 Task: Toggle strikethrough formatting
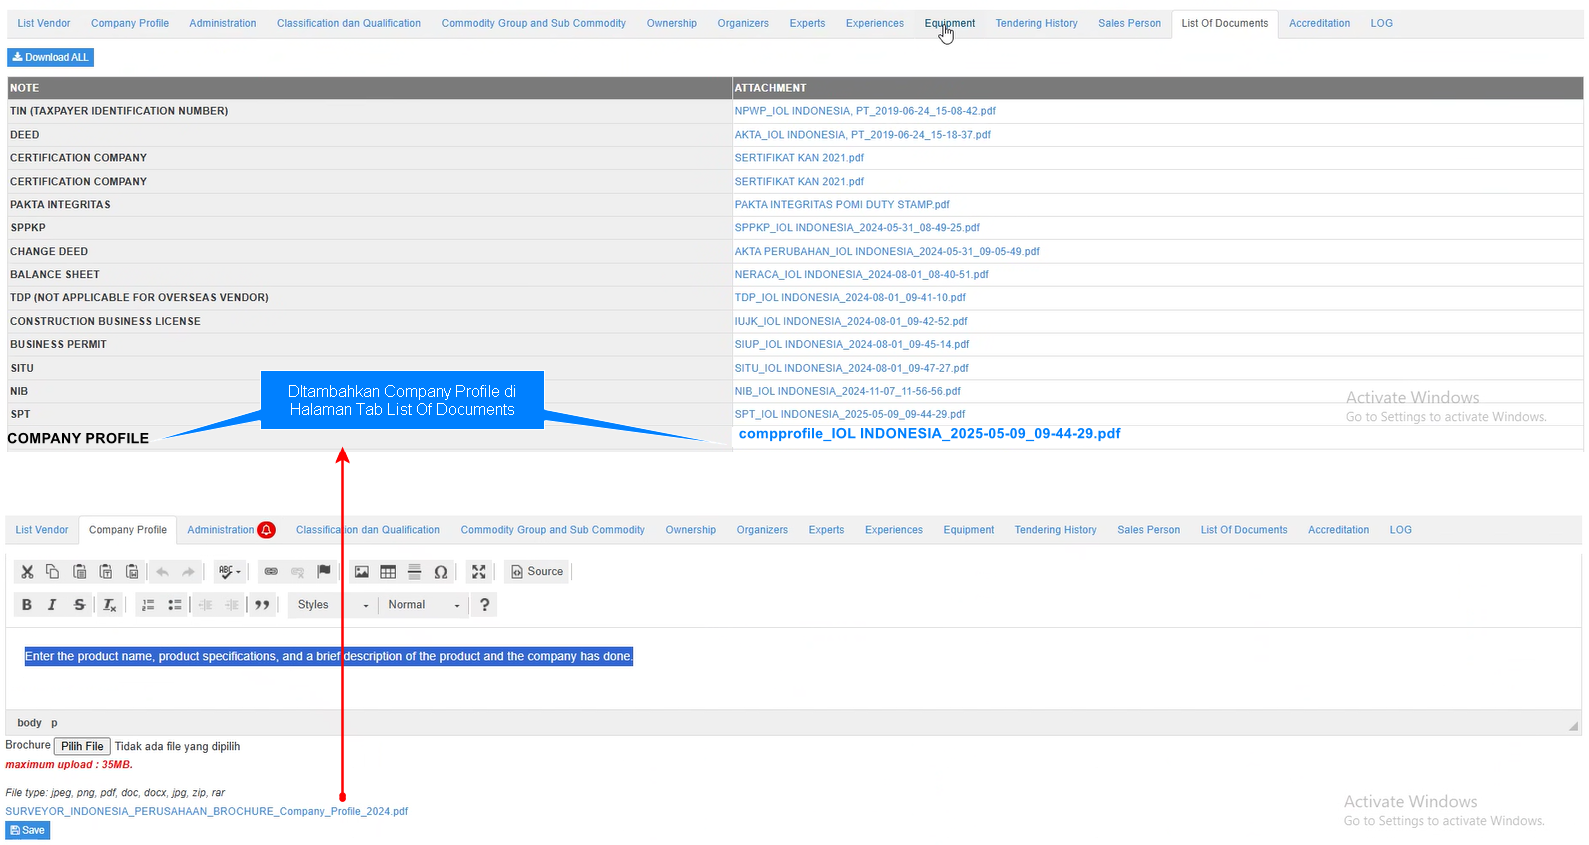[79, 605]
